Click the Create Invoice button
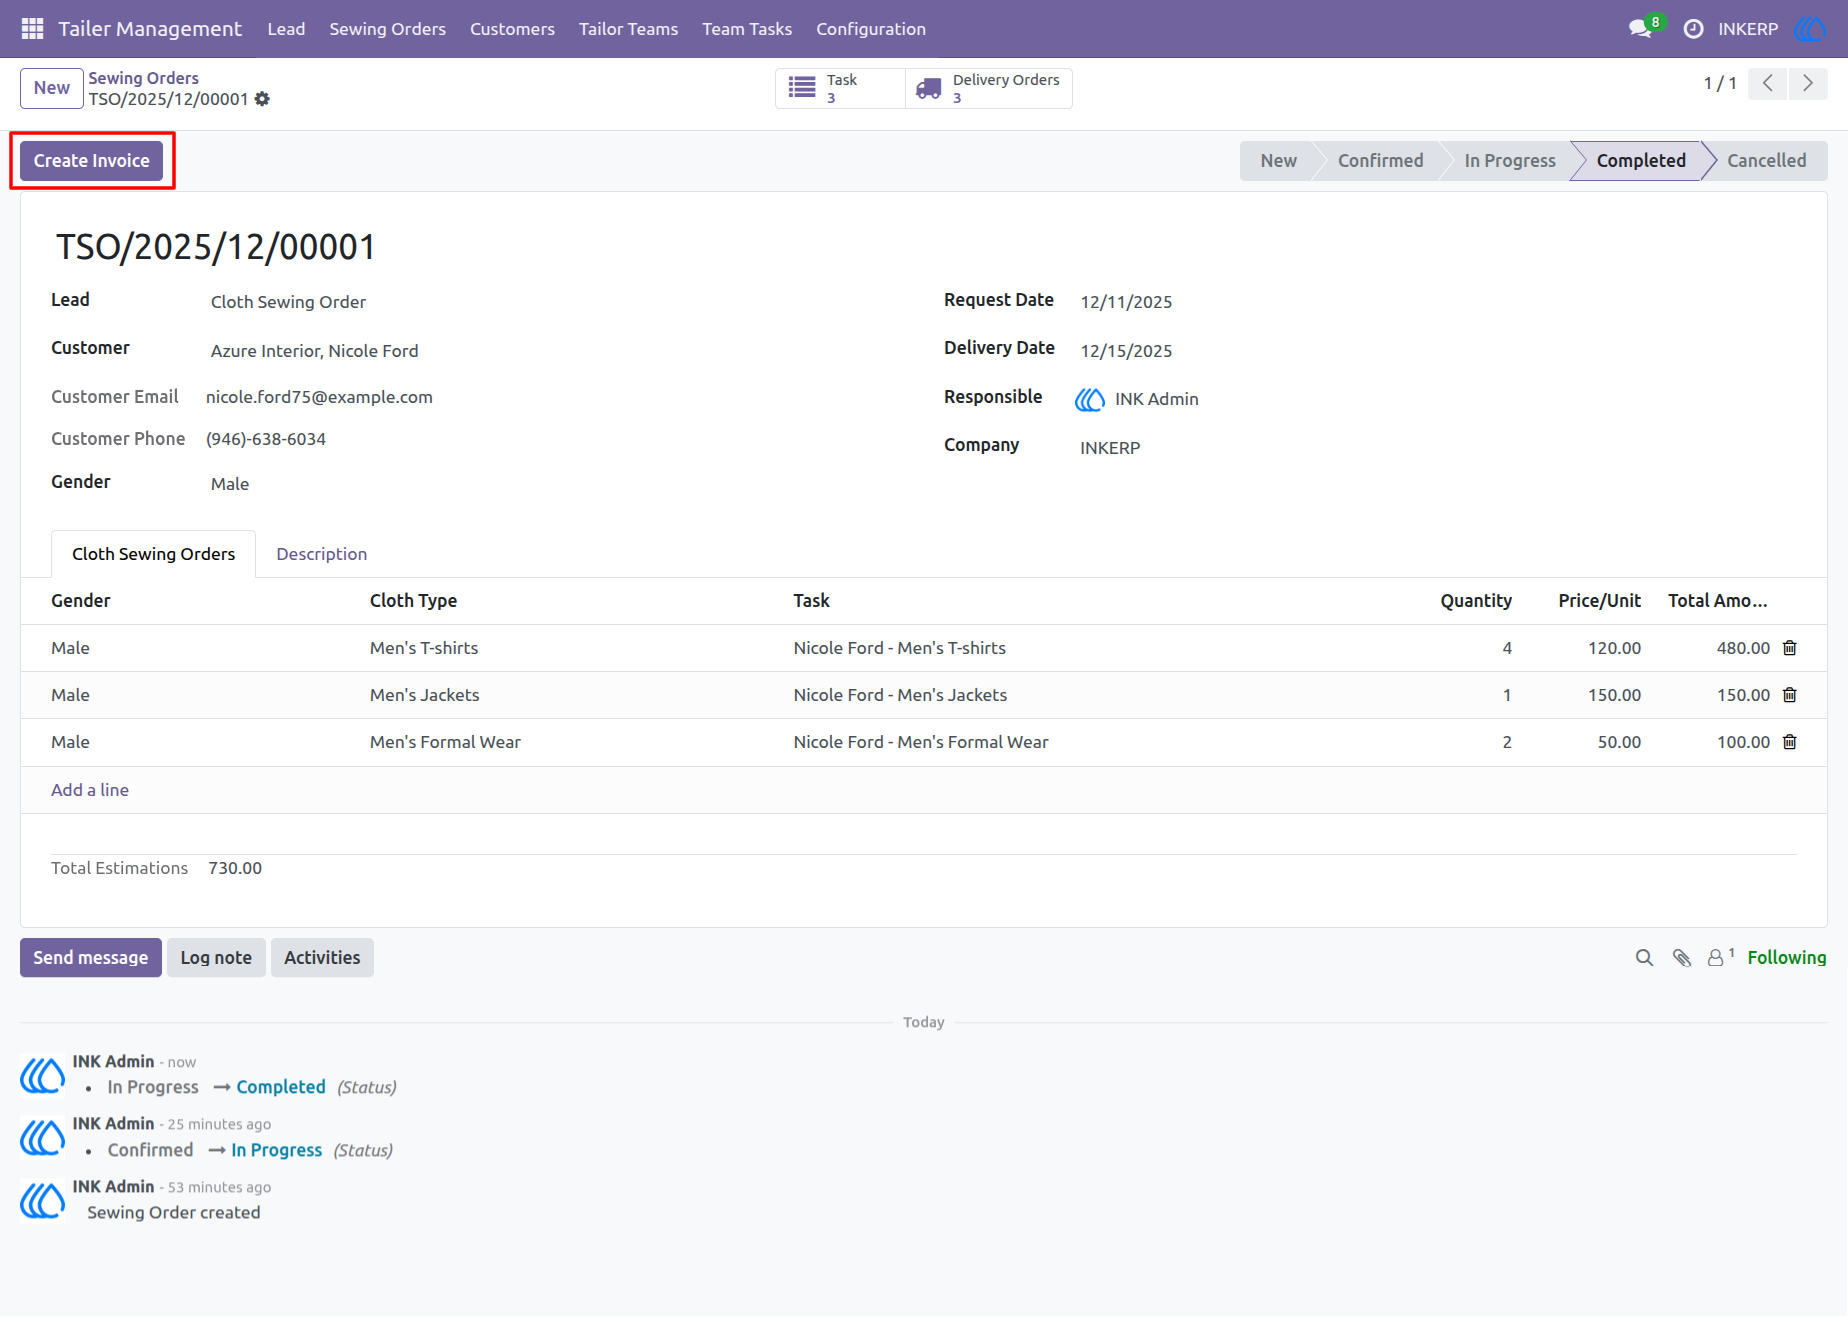The width and height of the screenshot is (1848, 1319). (x=91, y=161)
